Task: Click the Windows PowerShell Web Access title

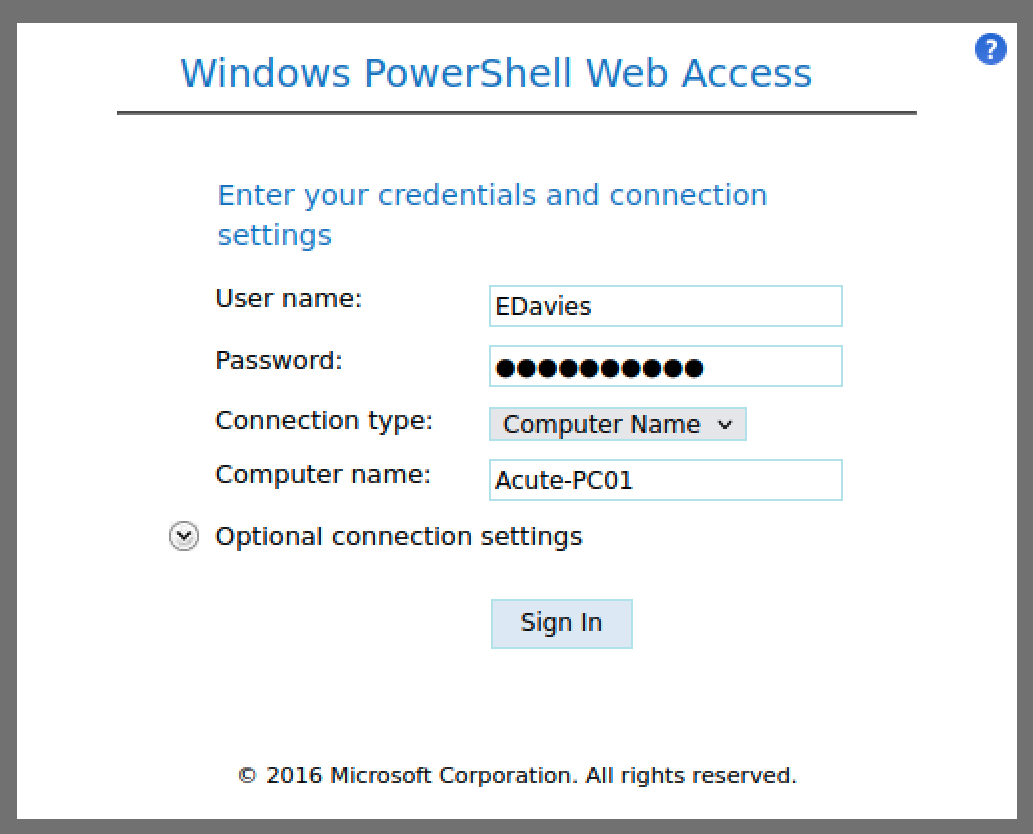Action: point(496,74)
